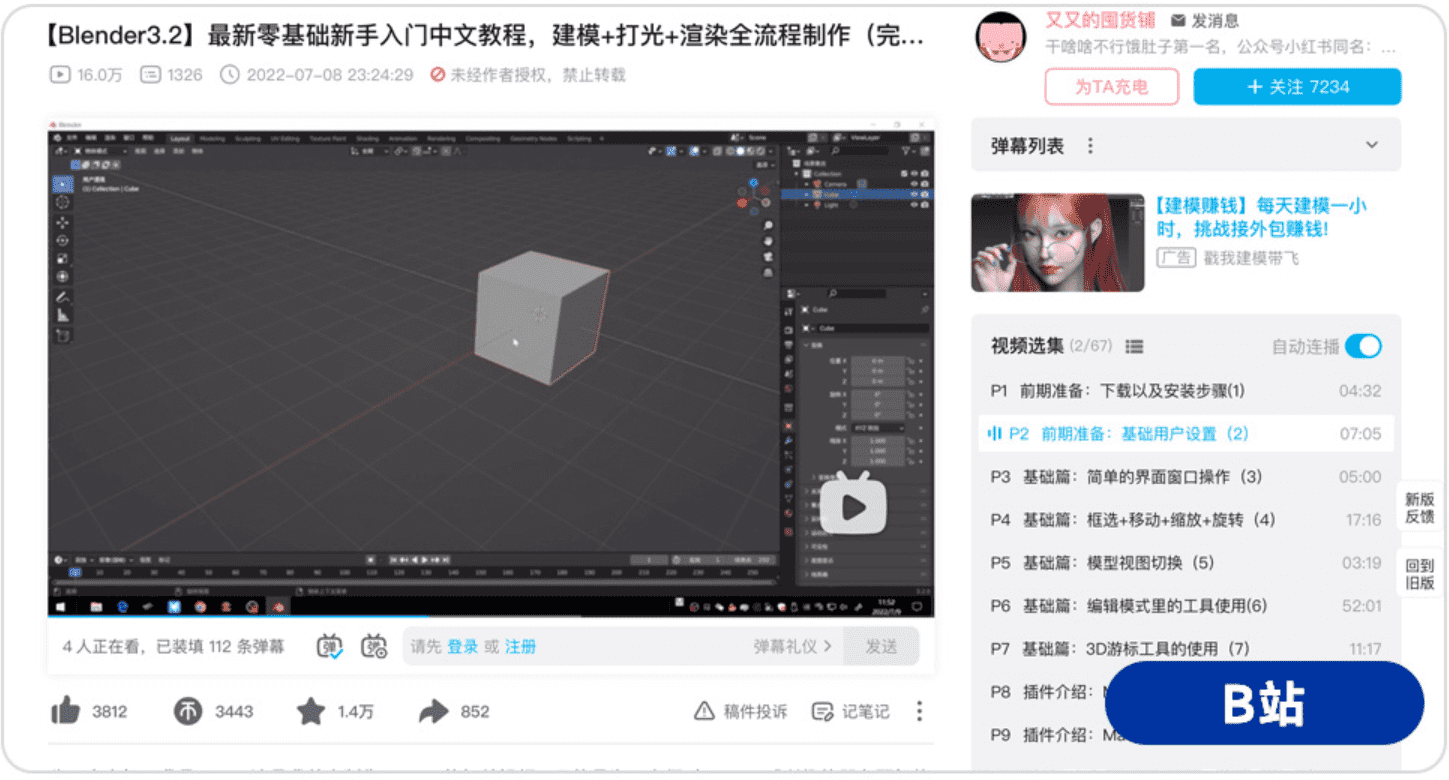The image size is (1449, 780).
Task: Select the Move tool in Blender video
Action: coord(63,222)
